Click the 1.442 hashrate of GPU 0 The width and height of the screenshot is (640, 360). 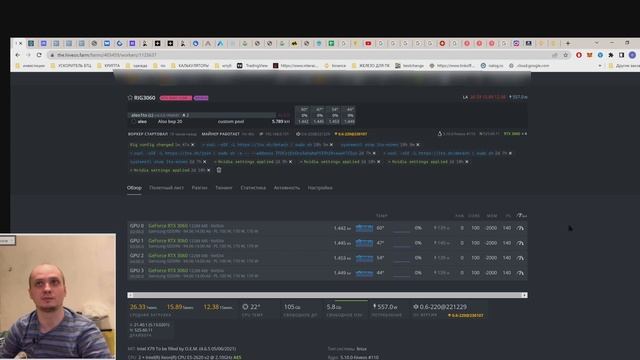coord(342,228)
